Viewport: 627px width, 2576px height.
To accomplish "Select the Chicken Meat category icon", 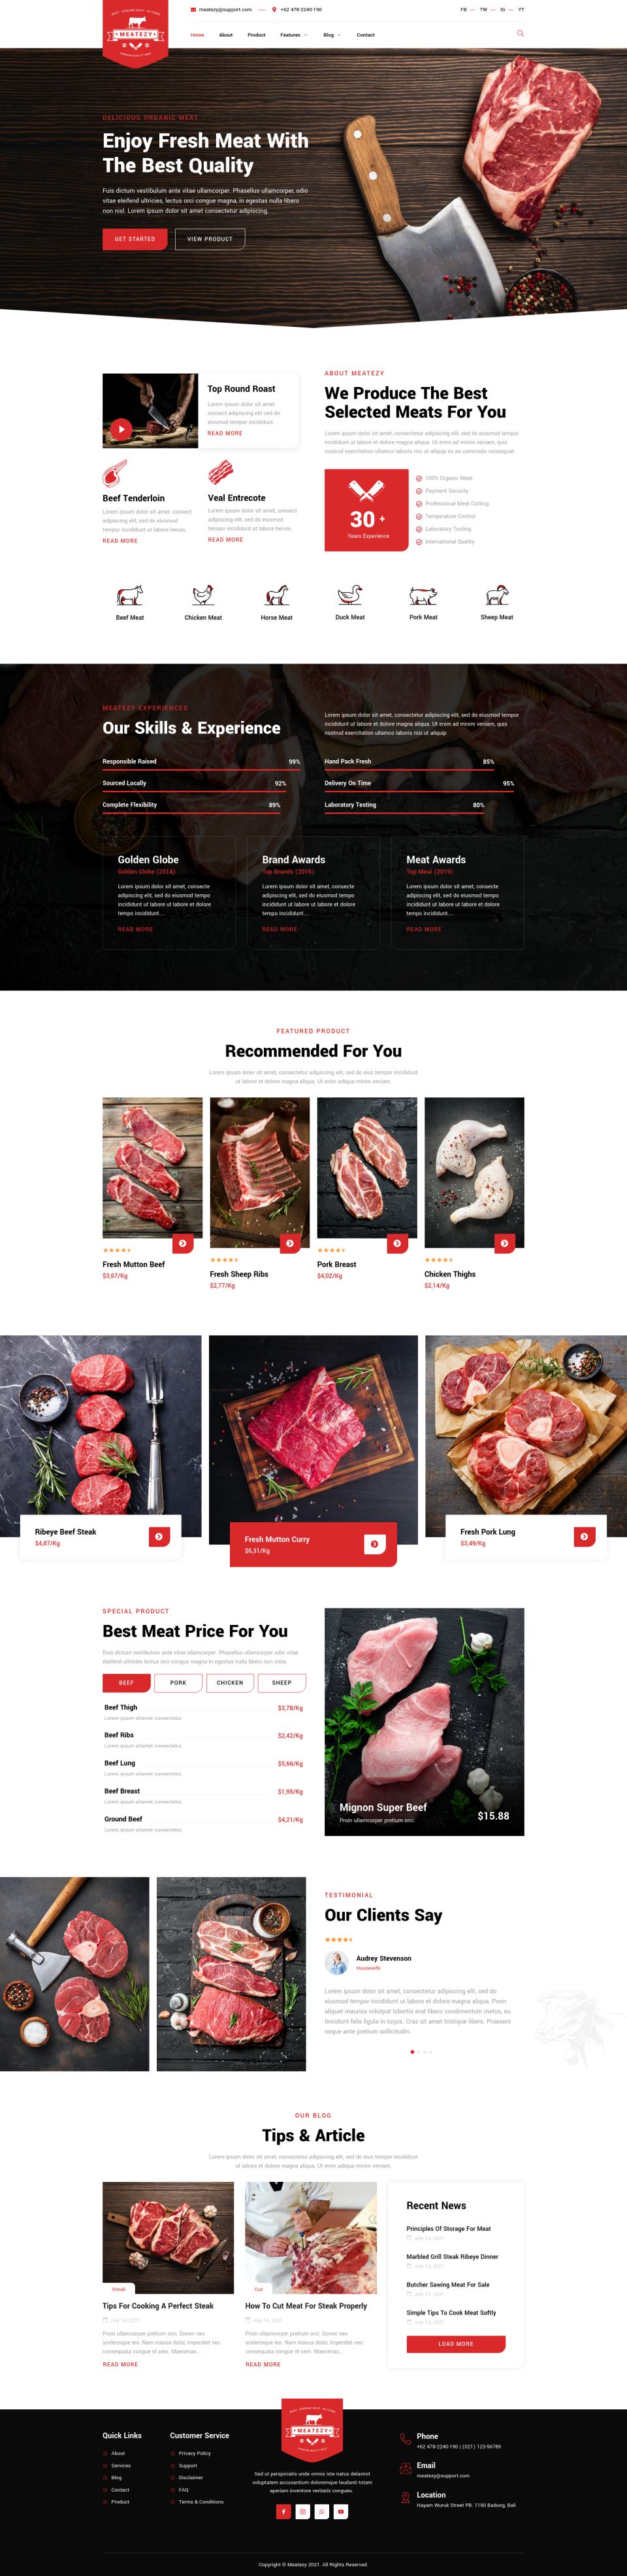I will (x=203, y=595).
